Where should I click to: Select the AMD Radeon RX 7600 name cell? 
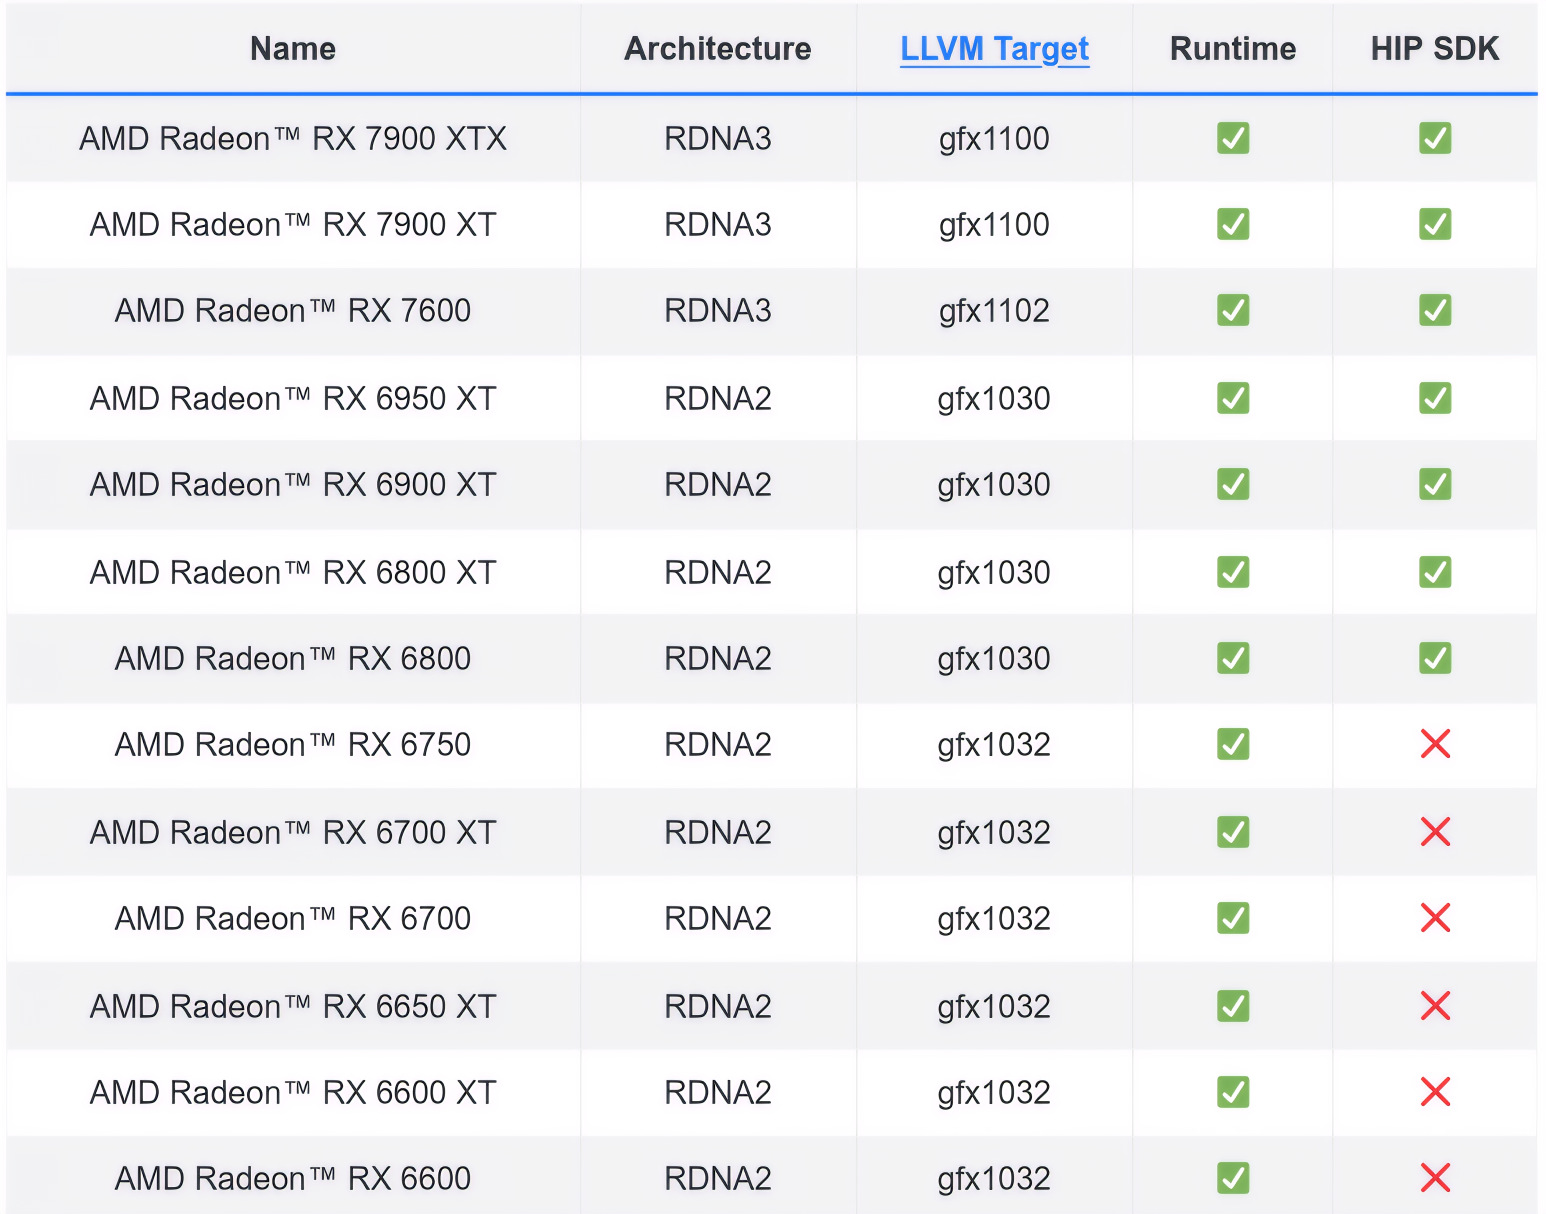click(x=293, y=310)
